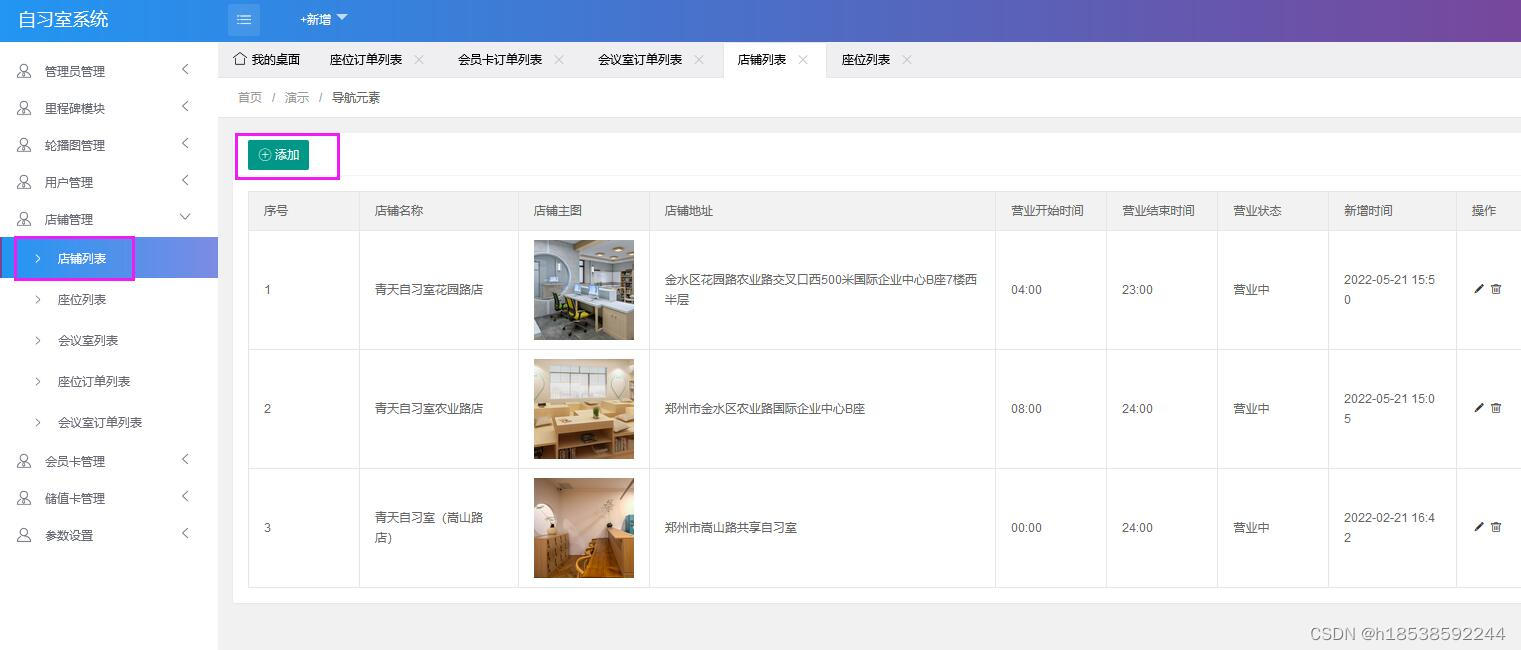This screenshot has height=650, width=1521.
Task: Close the 会议室订单列表 tab
Action: coord(699,59)
